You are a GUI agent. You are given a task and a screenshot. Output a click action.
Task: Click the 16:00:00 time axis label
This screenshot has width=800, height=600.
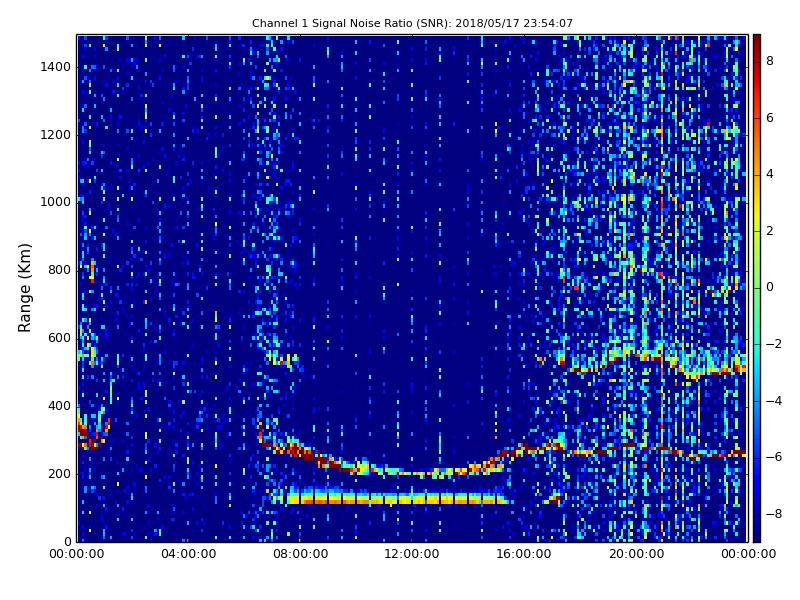[524, 554]
